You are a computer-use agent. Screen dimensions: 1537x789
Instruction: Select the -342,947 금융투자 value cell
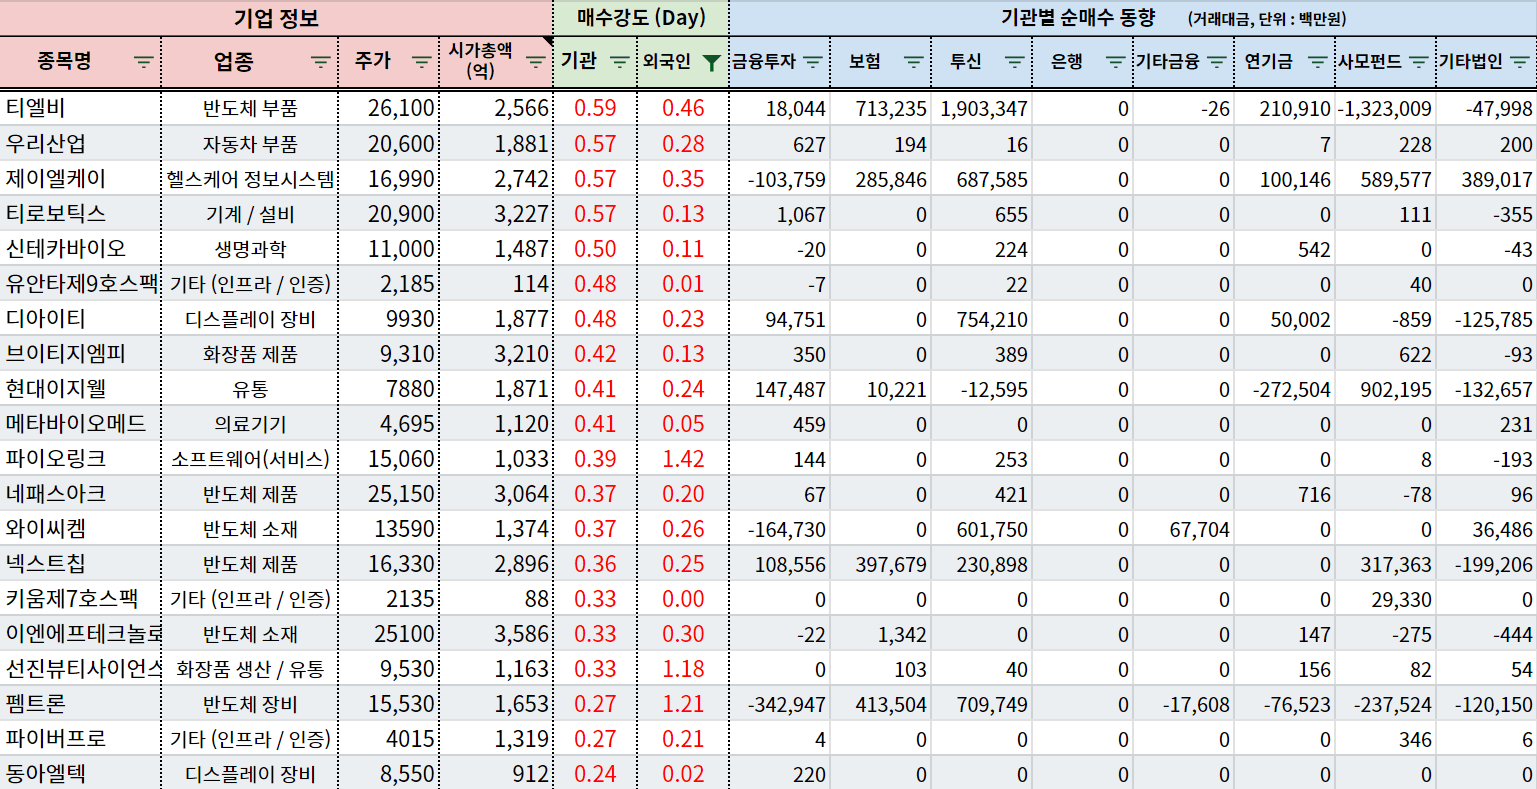780,703
